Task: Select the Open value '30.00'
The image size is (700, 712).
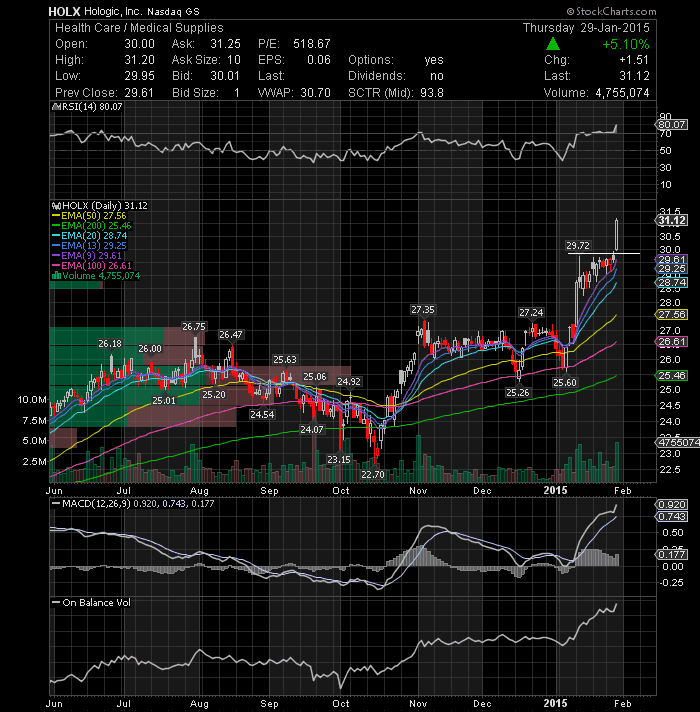Action: pos(139,44)
